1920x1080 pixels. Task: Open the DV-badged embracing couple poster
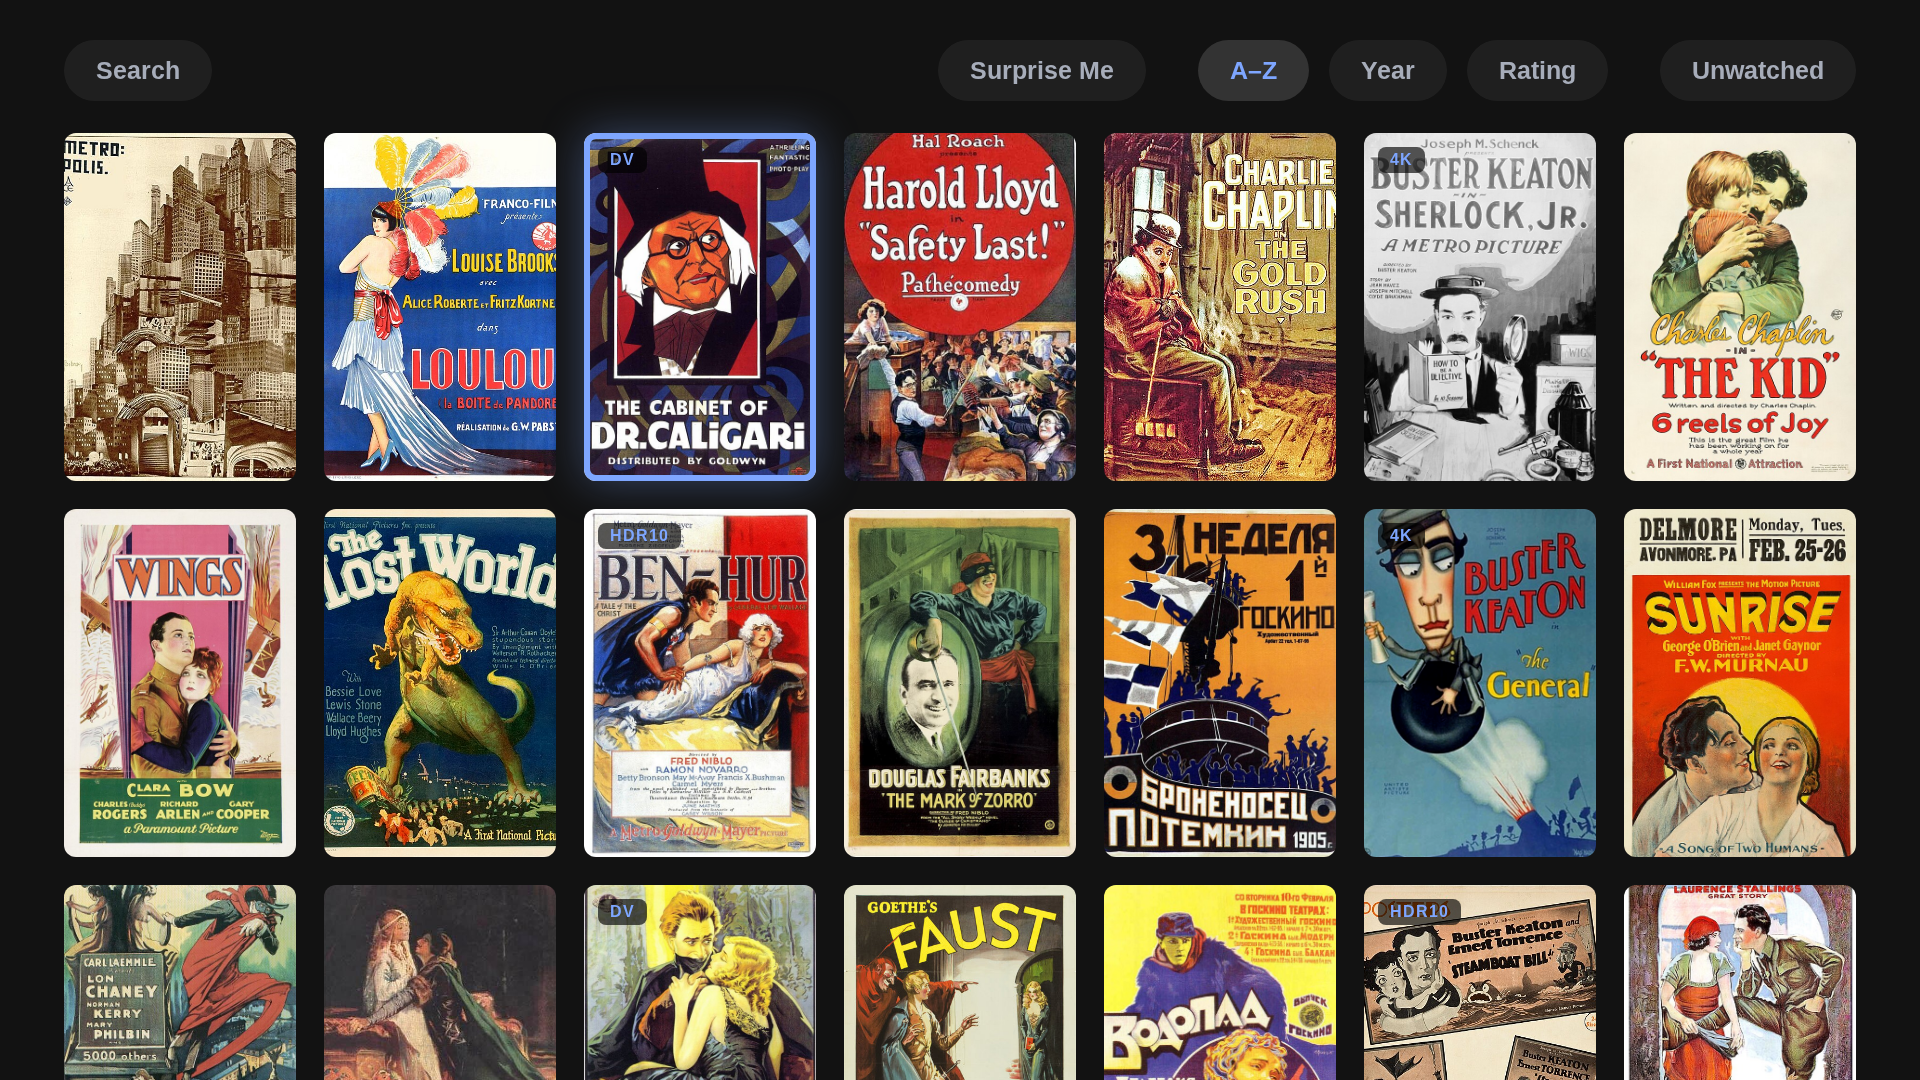[x=700, y=982]
